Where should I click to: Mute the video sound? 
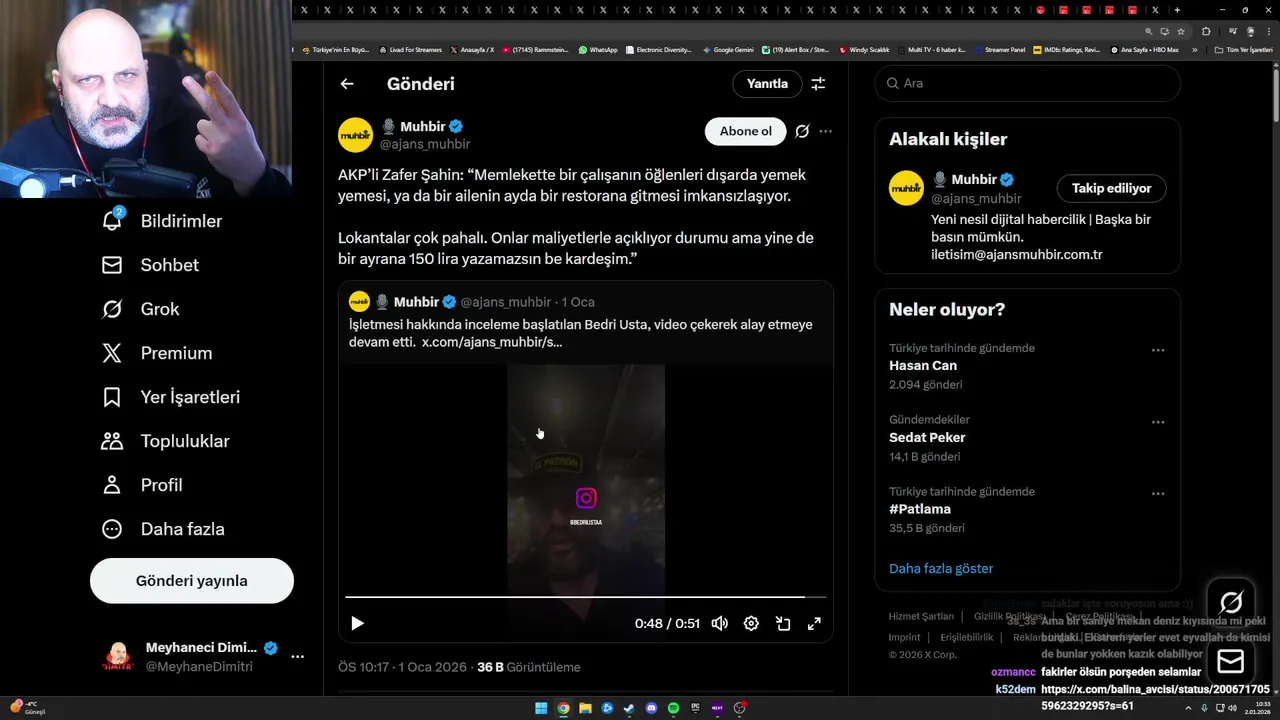[x=719, y=623]
